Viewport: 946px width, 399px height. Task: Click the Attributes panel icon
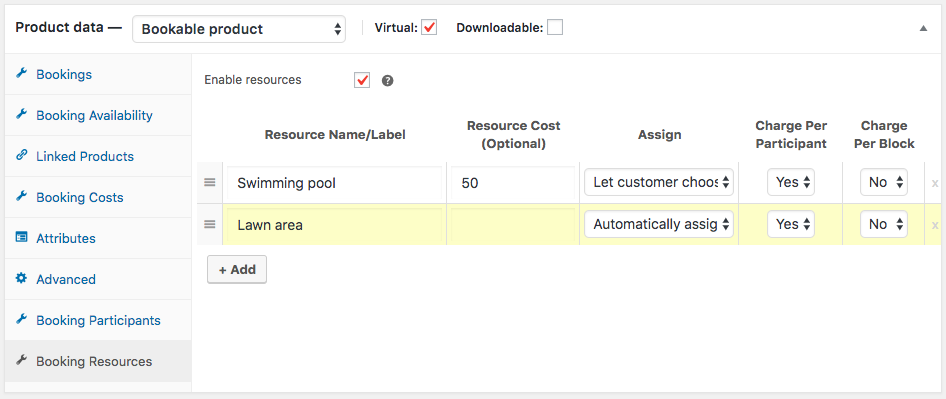point(21,238)
